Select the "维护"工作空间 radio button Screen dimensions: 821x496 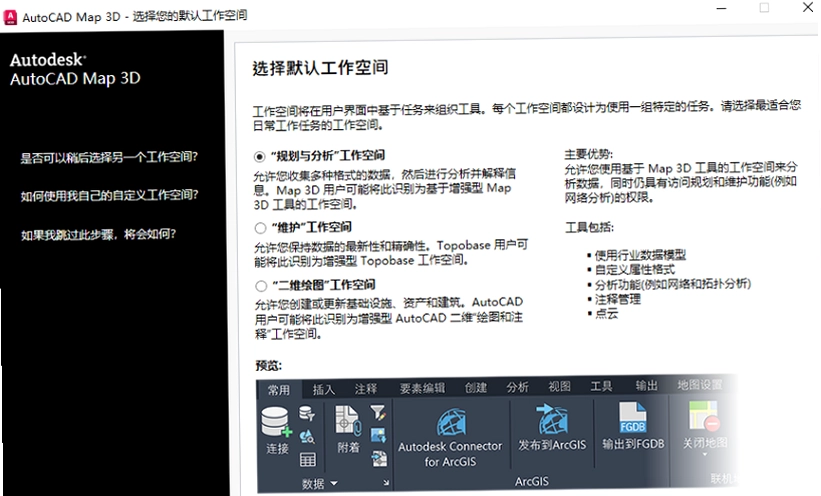[x=260, y=228]
